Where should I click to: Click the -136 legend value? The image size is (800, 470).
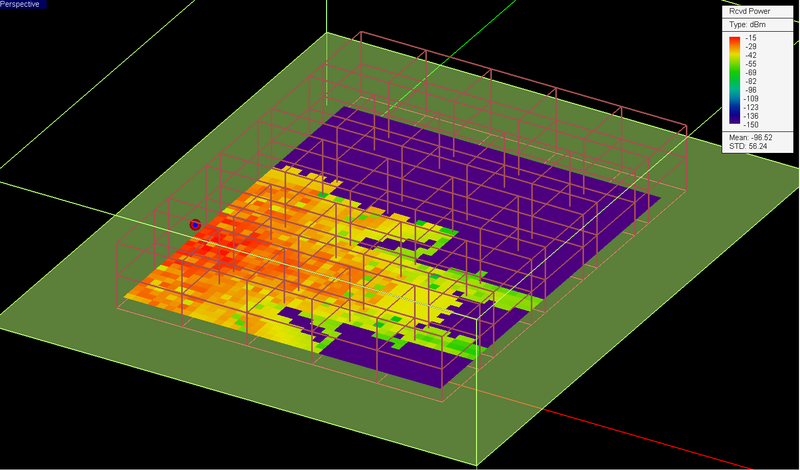[x=752, y=116]
